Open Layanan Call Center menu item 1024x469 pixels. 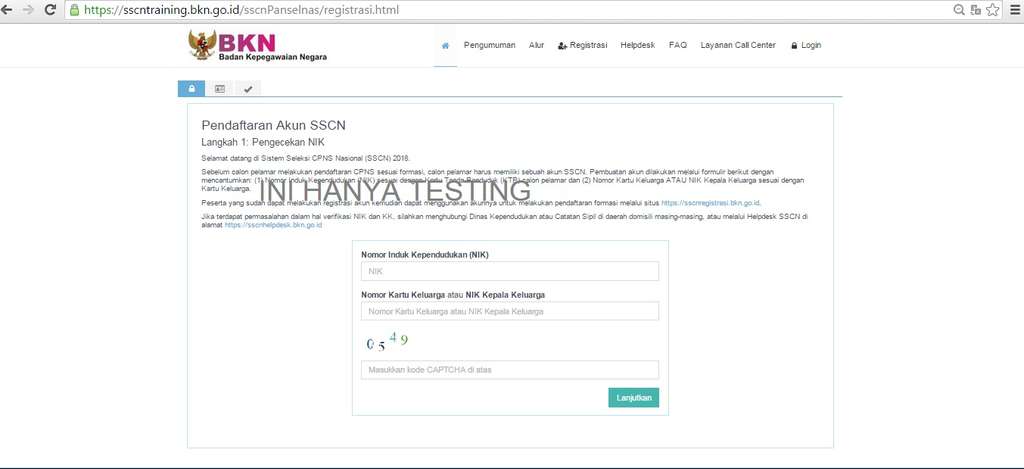coord(738,45)
